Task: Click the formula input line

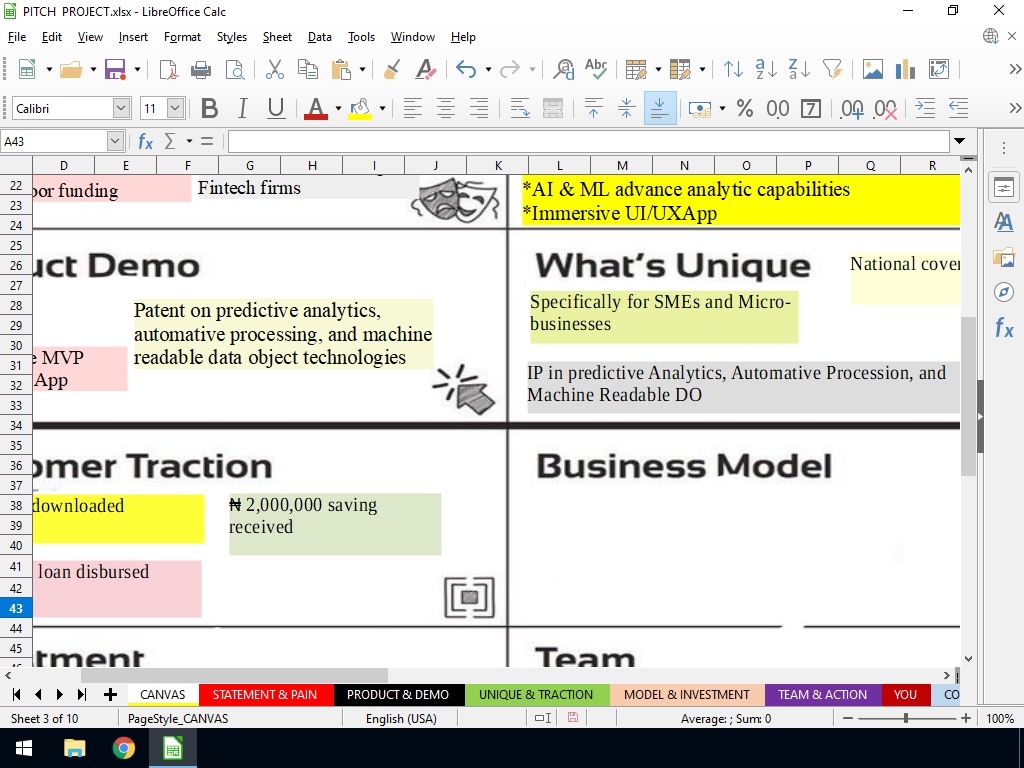Action: (x=588, y=141)
